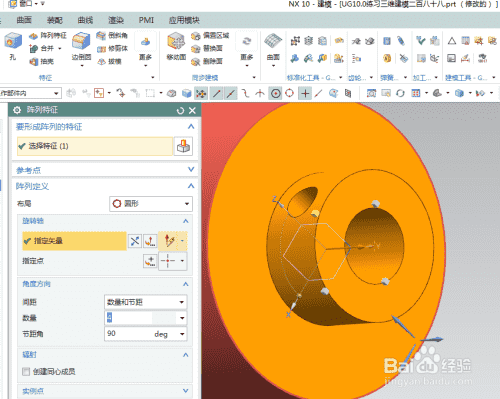
Task: Toggle the end point snap icon
Action: pyautogui.click(x=217, y=93)
